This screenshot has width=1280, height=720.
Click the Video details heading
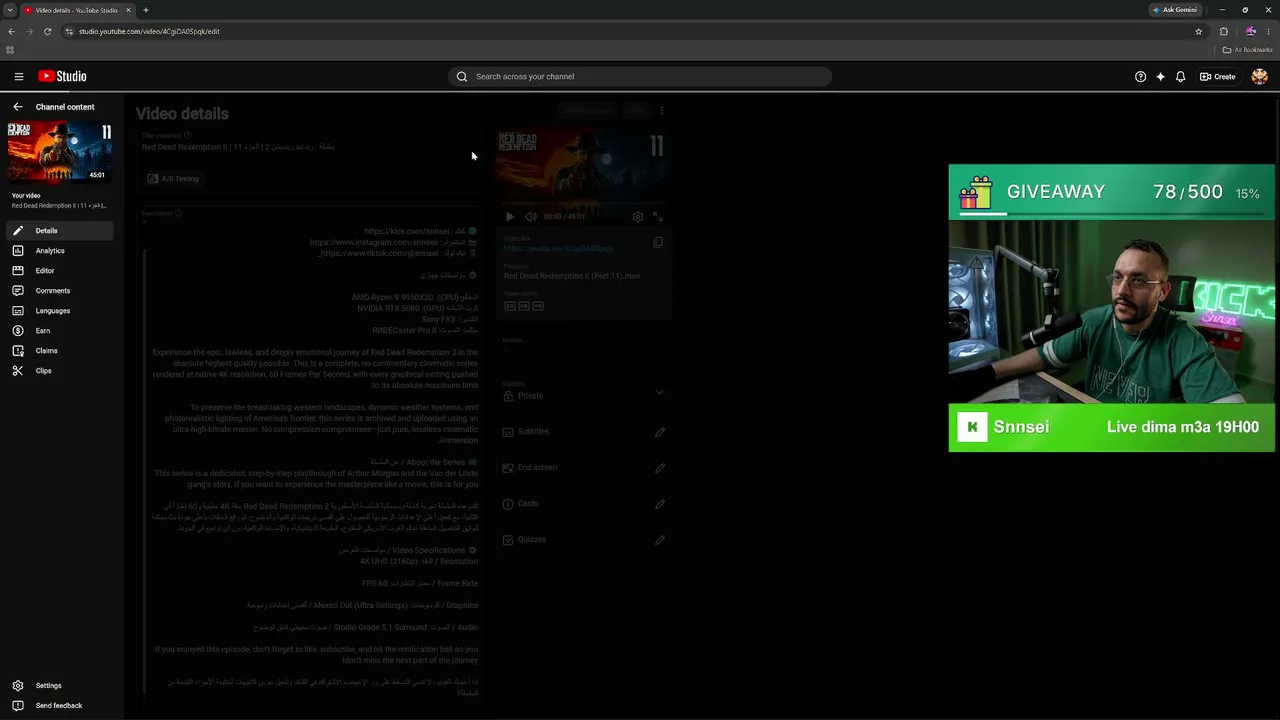pyautogui.click(x=182, y=114)
